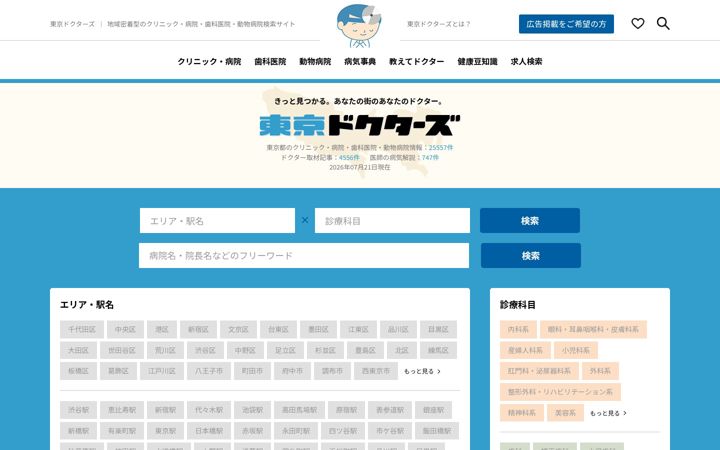Select the 板橋区 area tag

(79, 371)
